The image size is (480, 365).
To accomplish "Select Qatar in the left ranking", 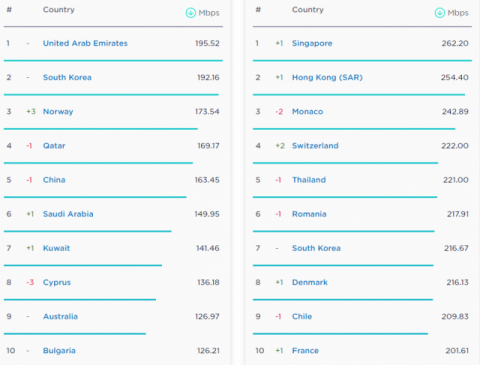I will click(54, 146).
